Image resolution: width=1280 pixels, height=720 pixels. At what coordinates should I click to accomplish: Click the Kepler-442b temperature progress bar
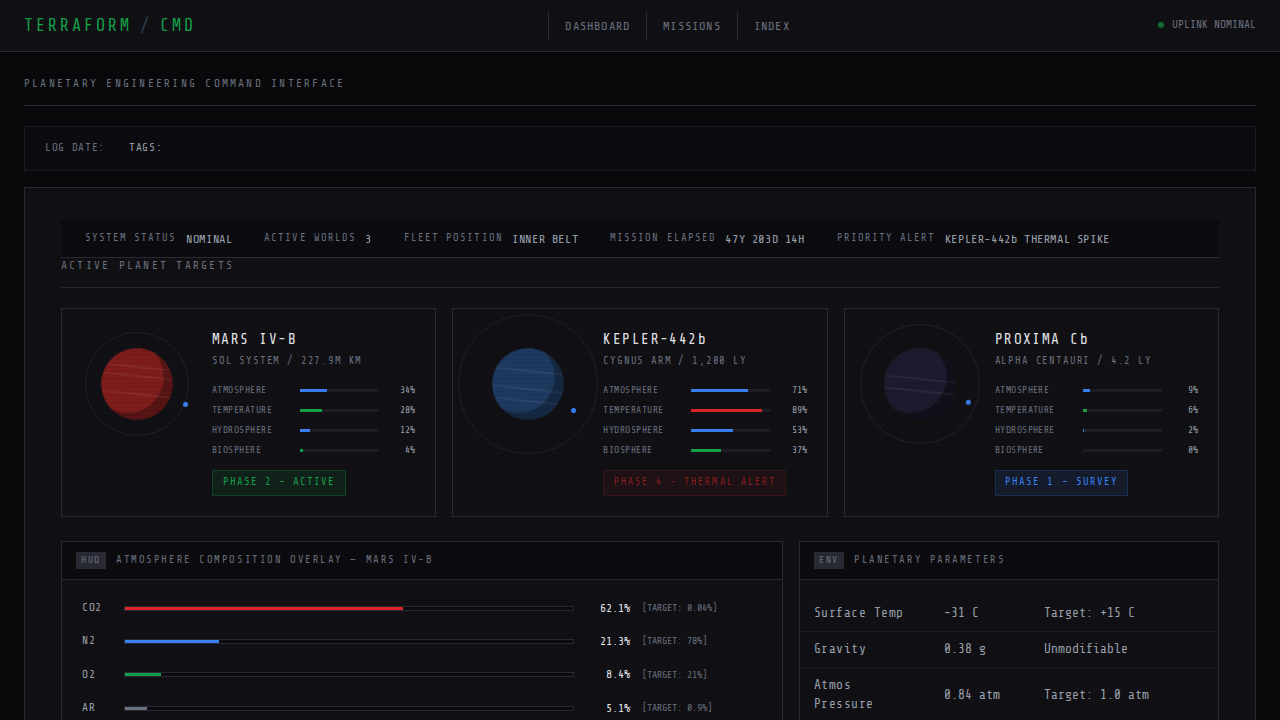[x=730, y=410]
